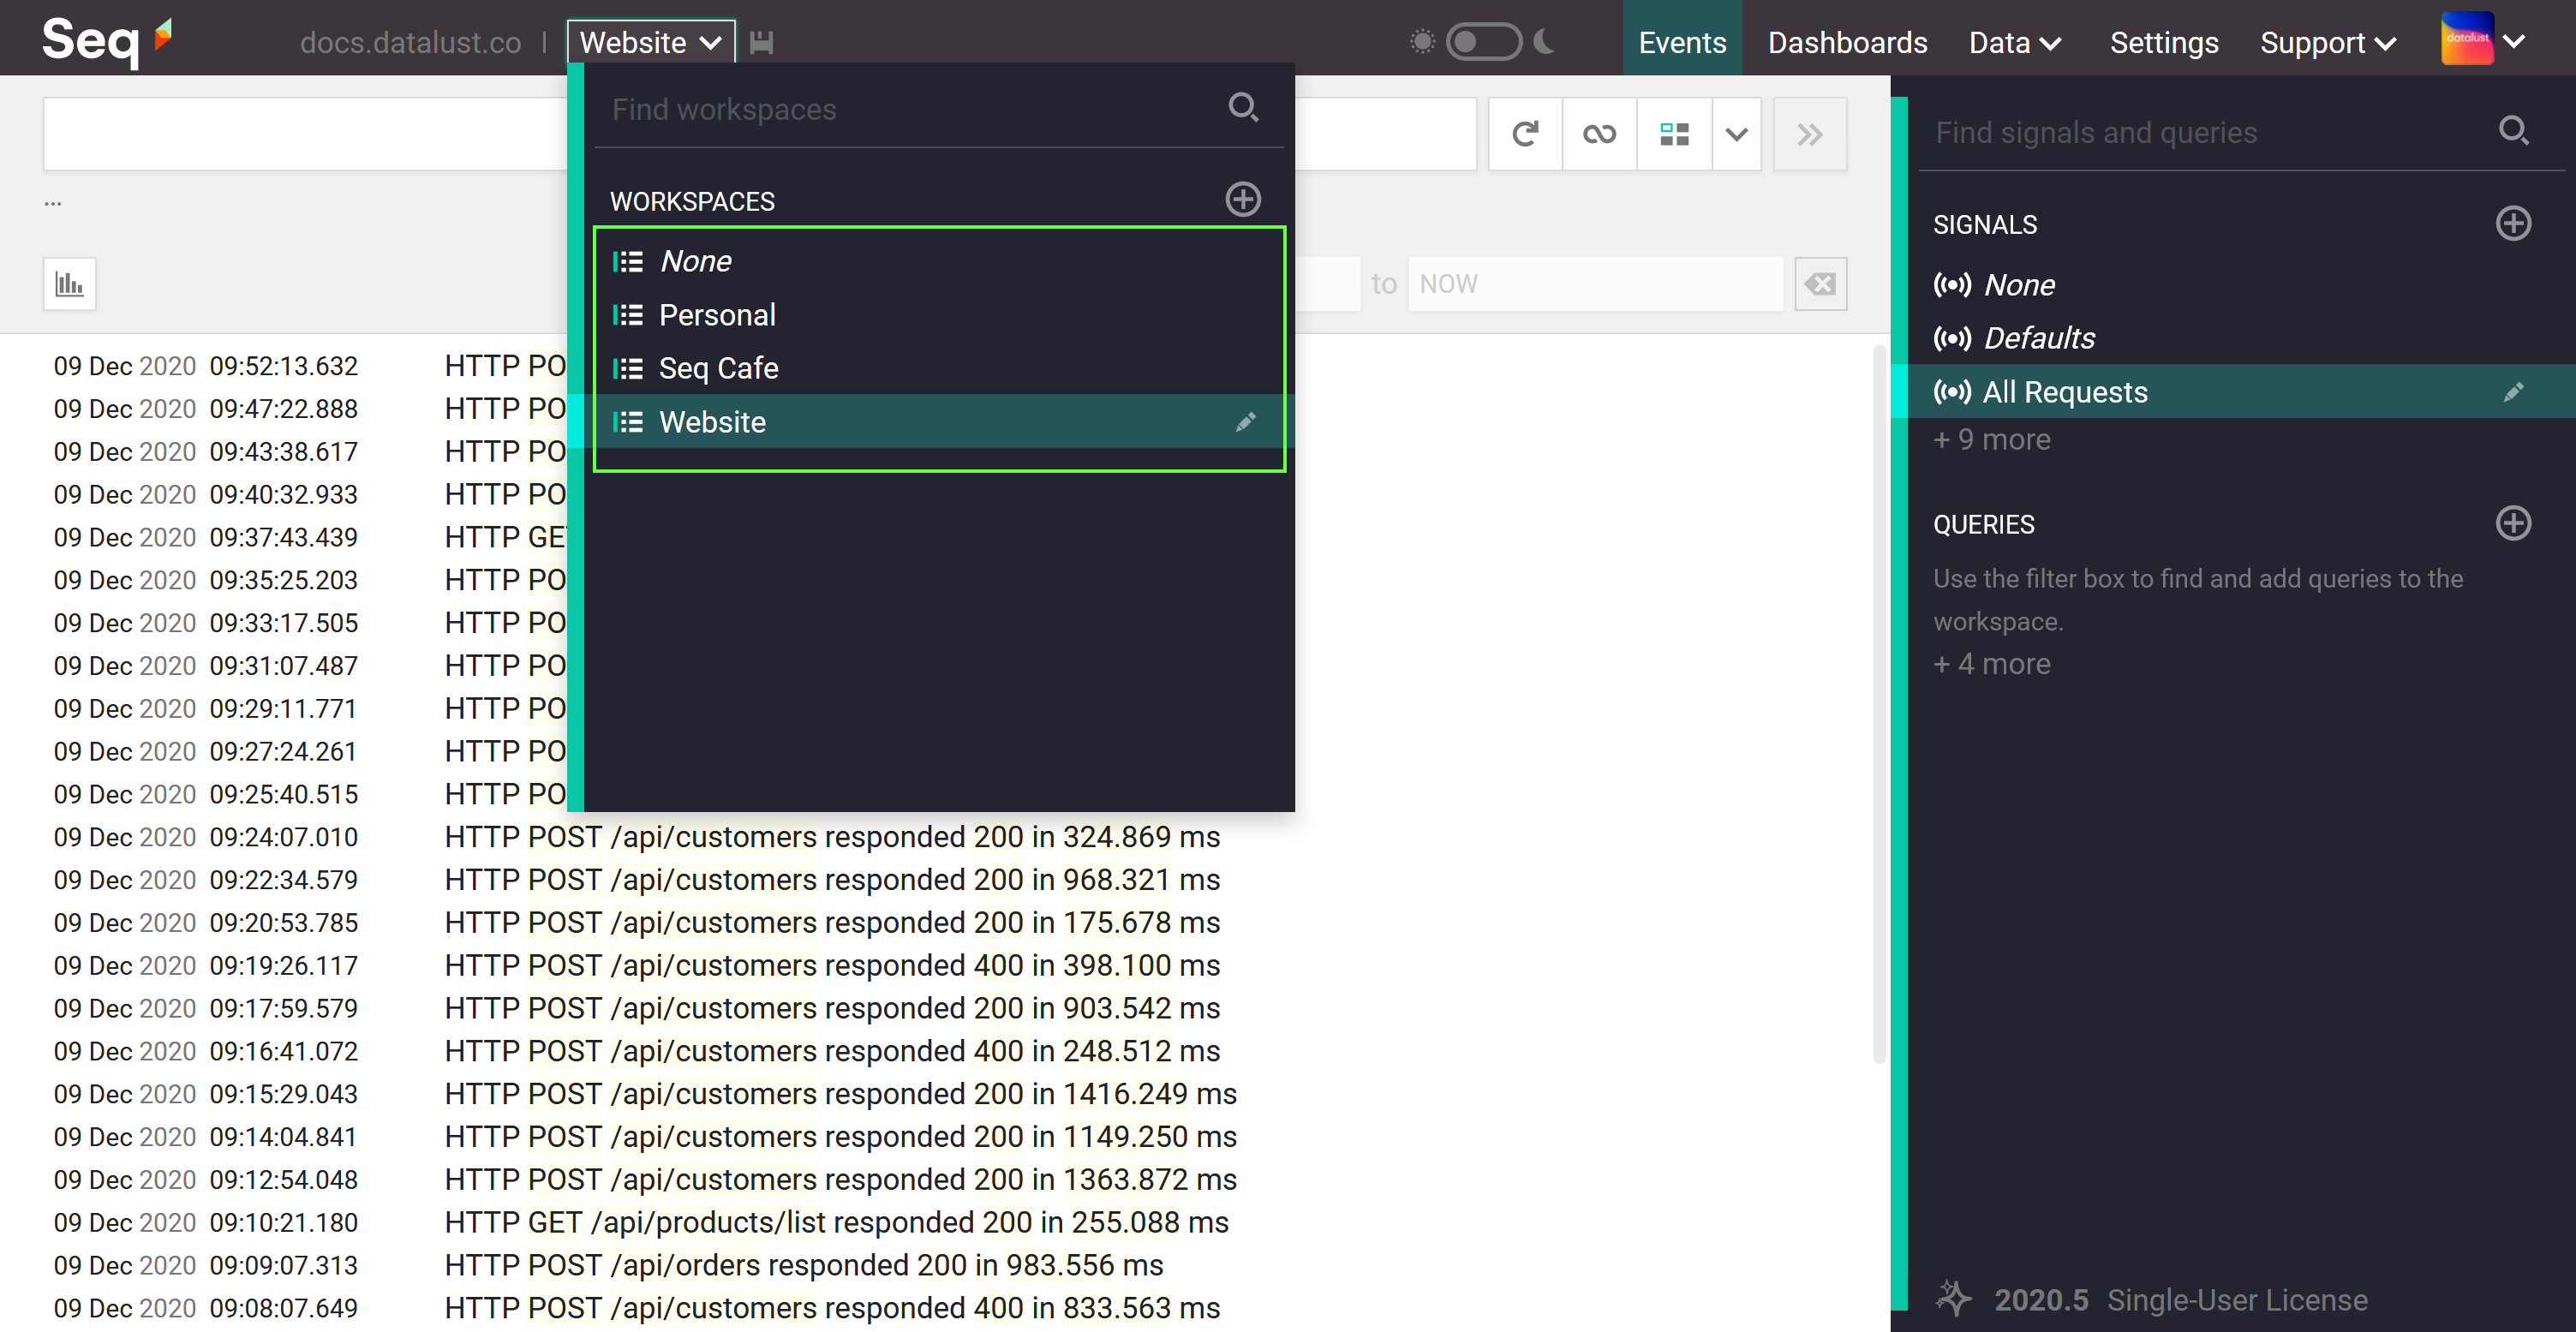The image size is (2576, 1332).
Task: Switch to the Dashboards tab
Action: pyautogui.click(x=1846, y=42)
